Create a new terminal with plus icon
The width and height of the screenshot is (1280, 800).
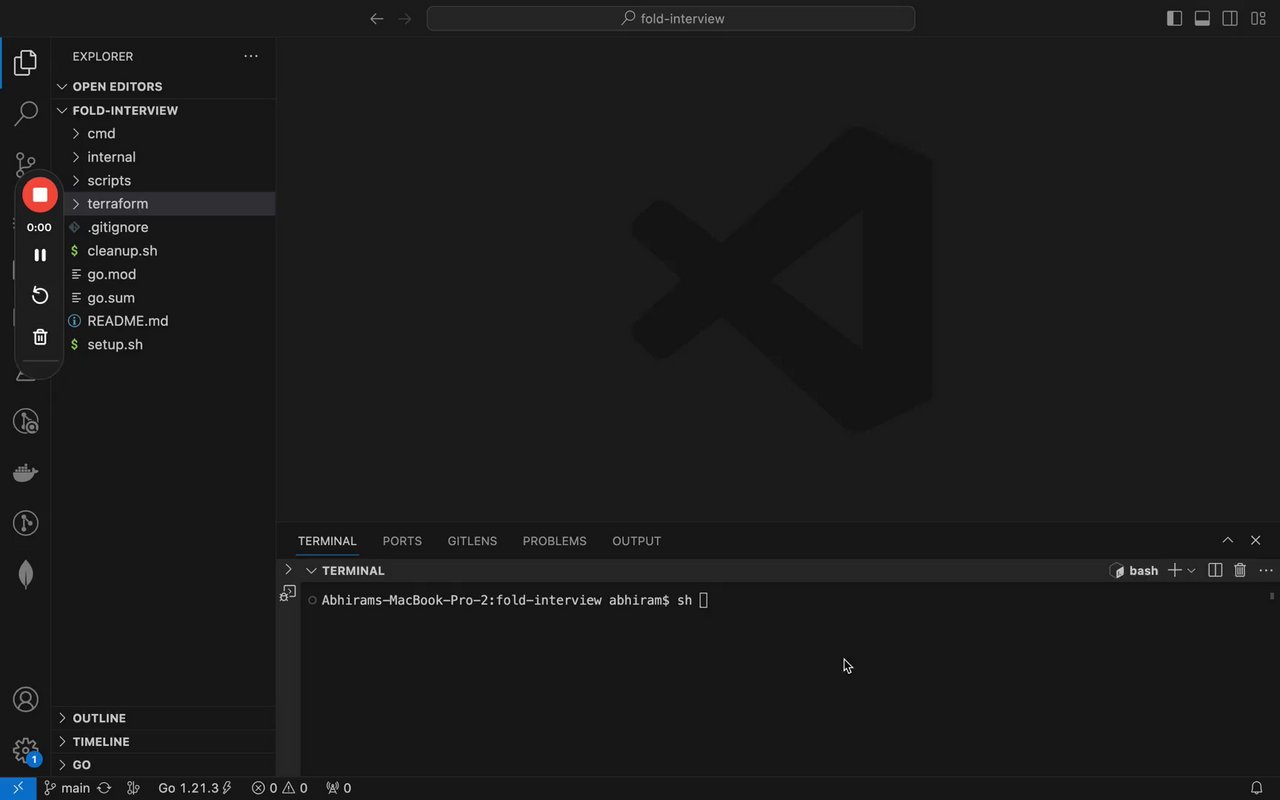(1175, 570)
